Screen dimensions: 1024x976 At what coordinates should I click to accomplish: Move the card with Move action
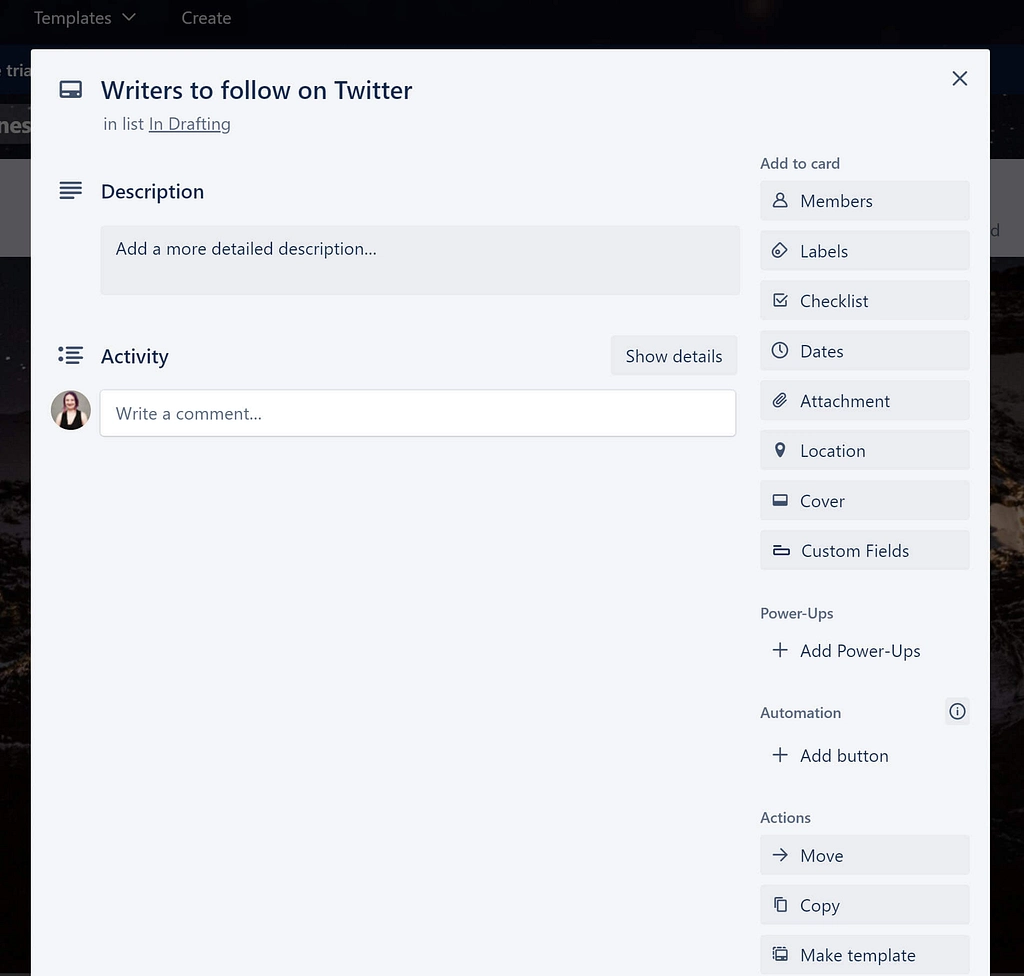pos(864,855)
